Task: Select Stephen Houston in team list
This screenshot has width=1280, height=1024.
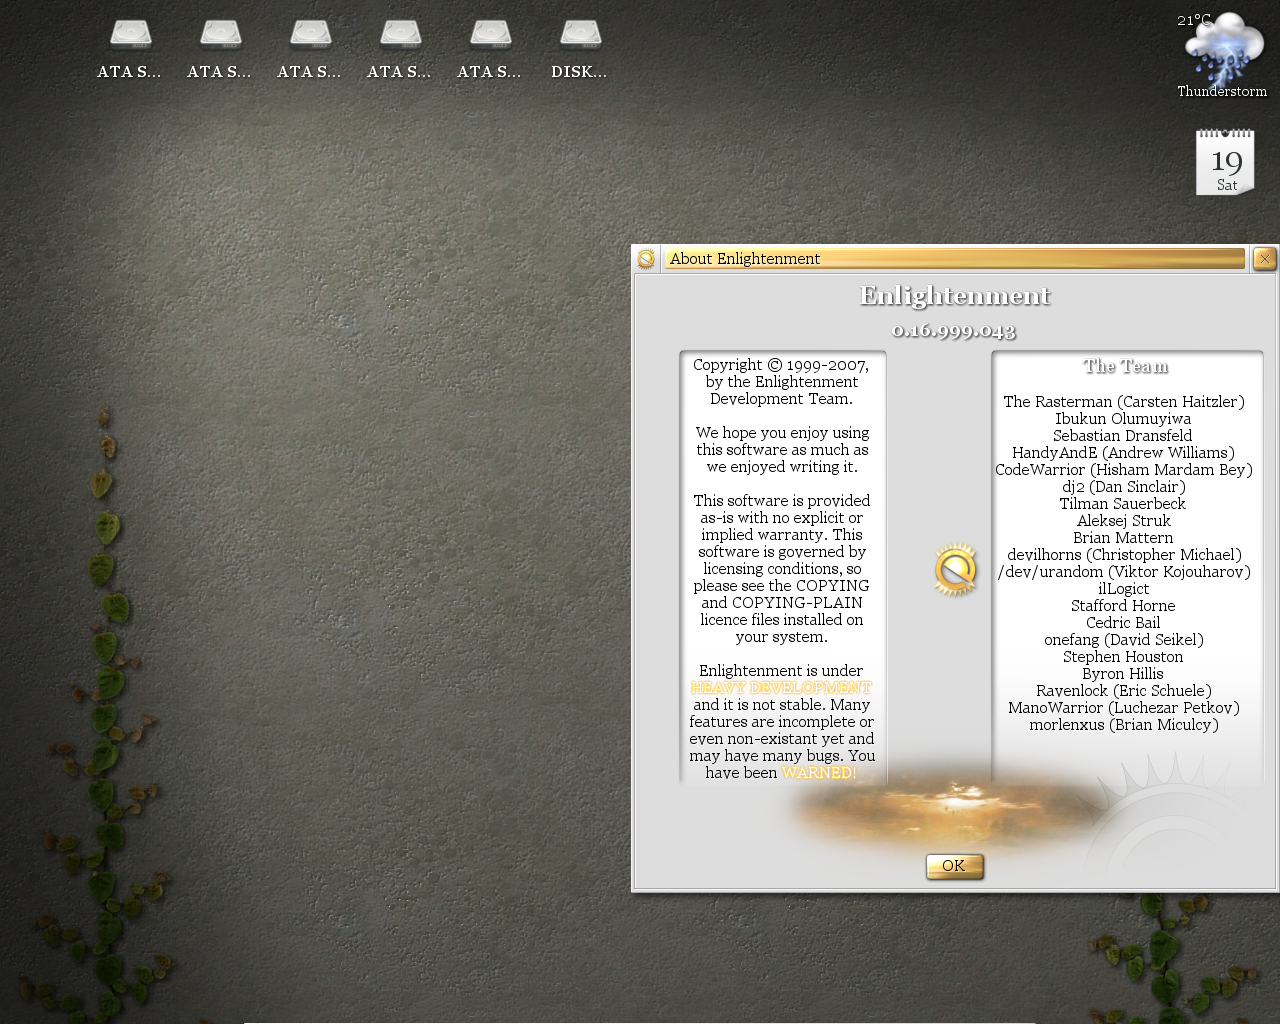Action: tap(1123, 657)
